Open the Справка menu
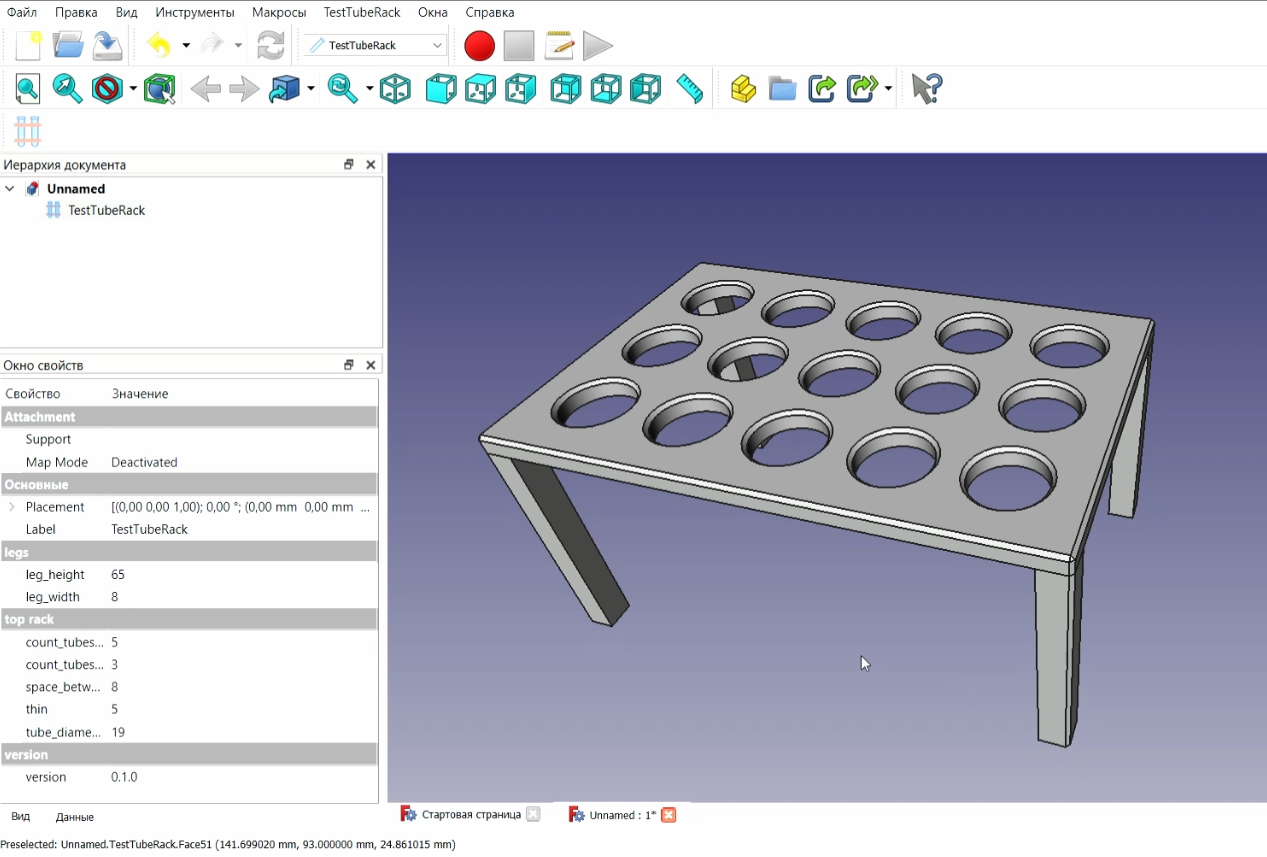The image size is (1267, 857). click(x=490, y=12)
